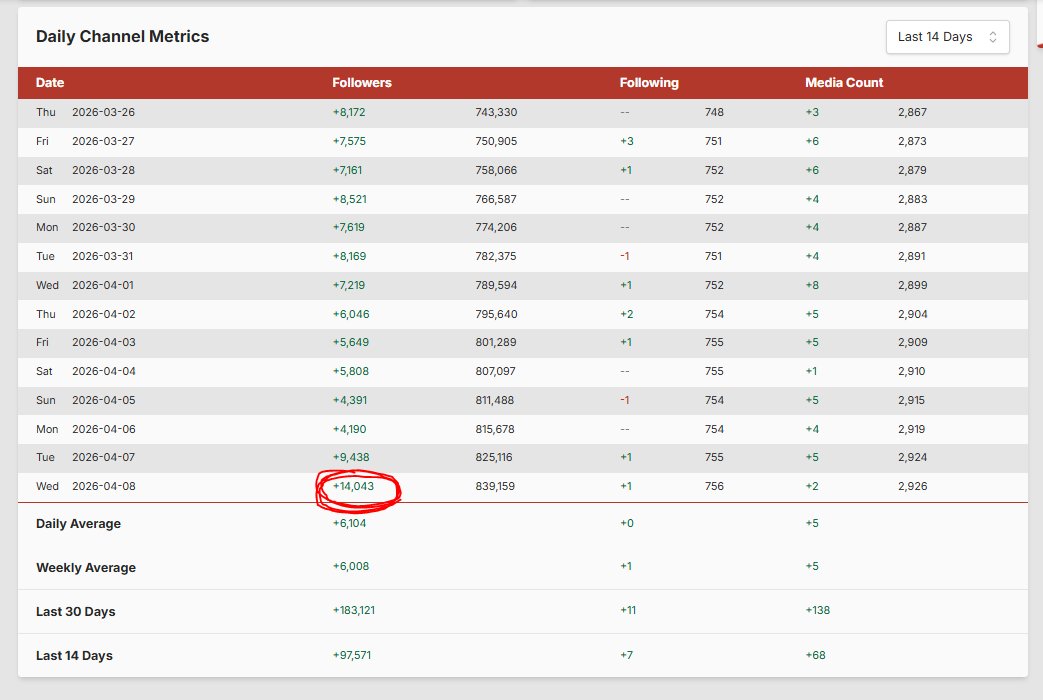Screen dimensions: 1043x700
Task: Click the Followers column header
Action: pyautogui.click(x=362, y=83)
